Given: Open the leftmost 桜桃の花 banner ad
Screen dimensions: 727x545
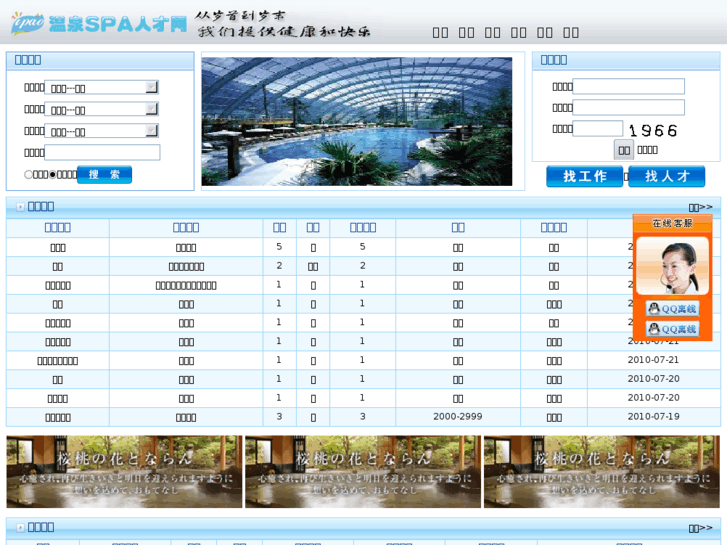Looking at the screenshot, I should (124, 471).
